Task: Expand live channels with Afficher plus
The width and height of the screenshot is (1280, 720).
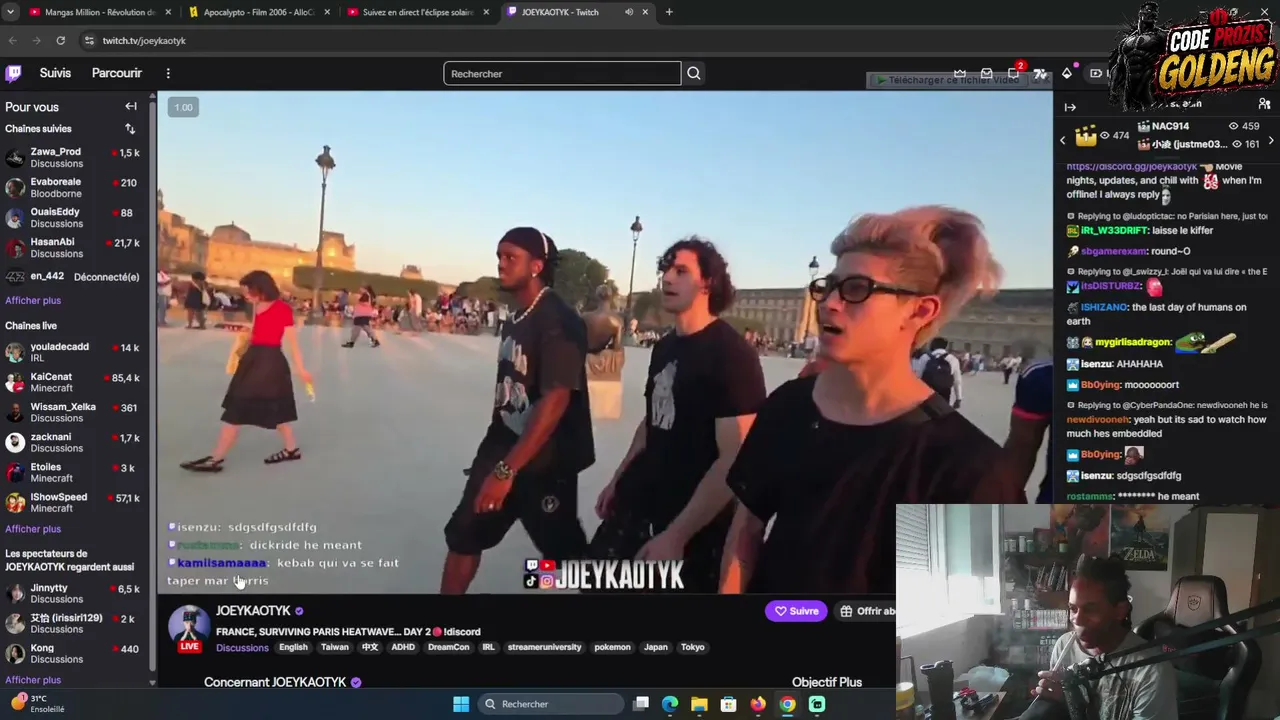Action: [x=33, y=529]
